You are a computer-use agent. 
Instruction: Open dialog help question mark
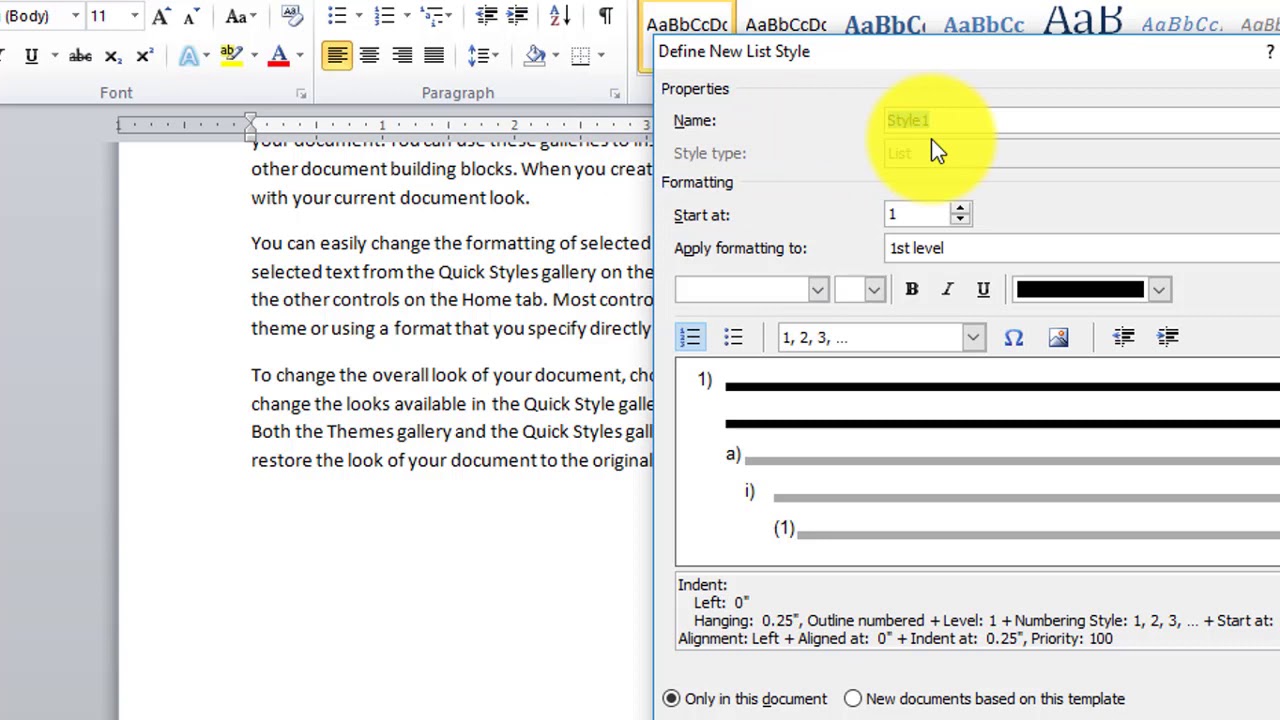pyautogui.click(x=1270, y=52)
